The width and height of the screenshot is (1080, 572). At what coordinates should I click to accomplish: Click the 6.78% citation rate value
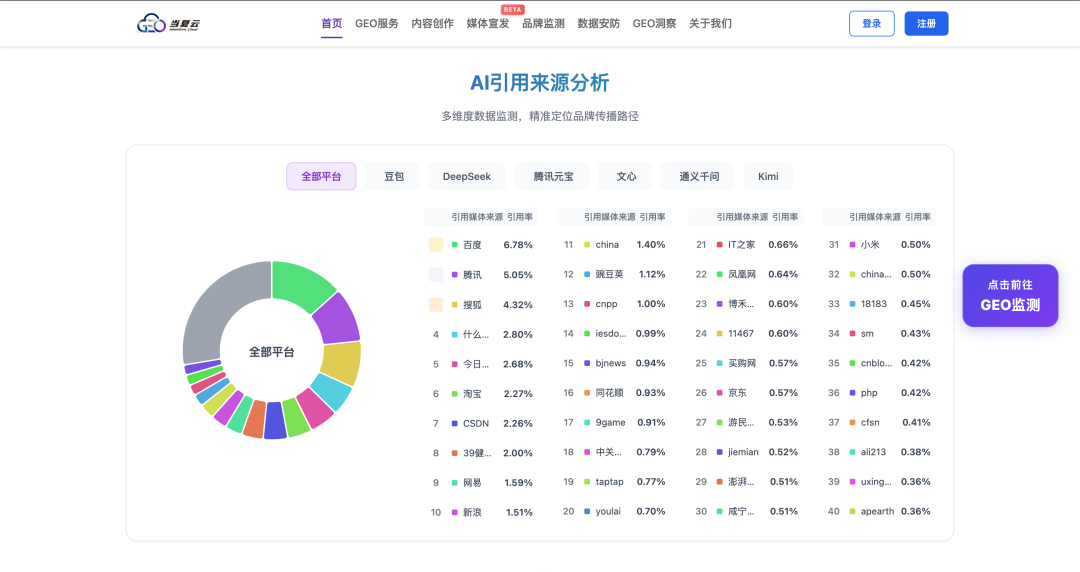tap(518, 245)
